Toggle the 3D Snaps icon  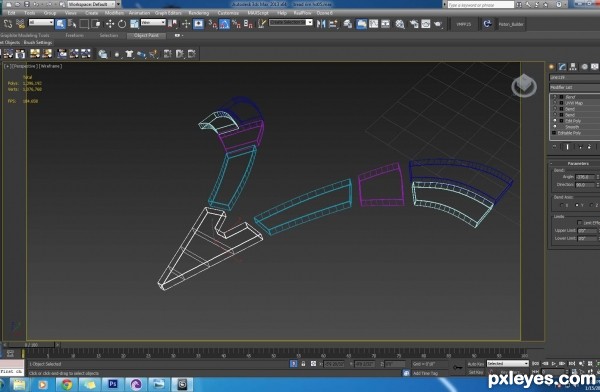[x=212, y=24]
